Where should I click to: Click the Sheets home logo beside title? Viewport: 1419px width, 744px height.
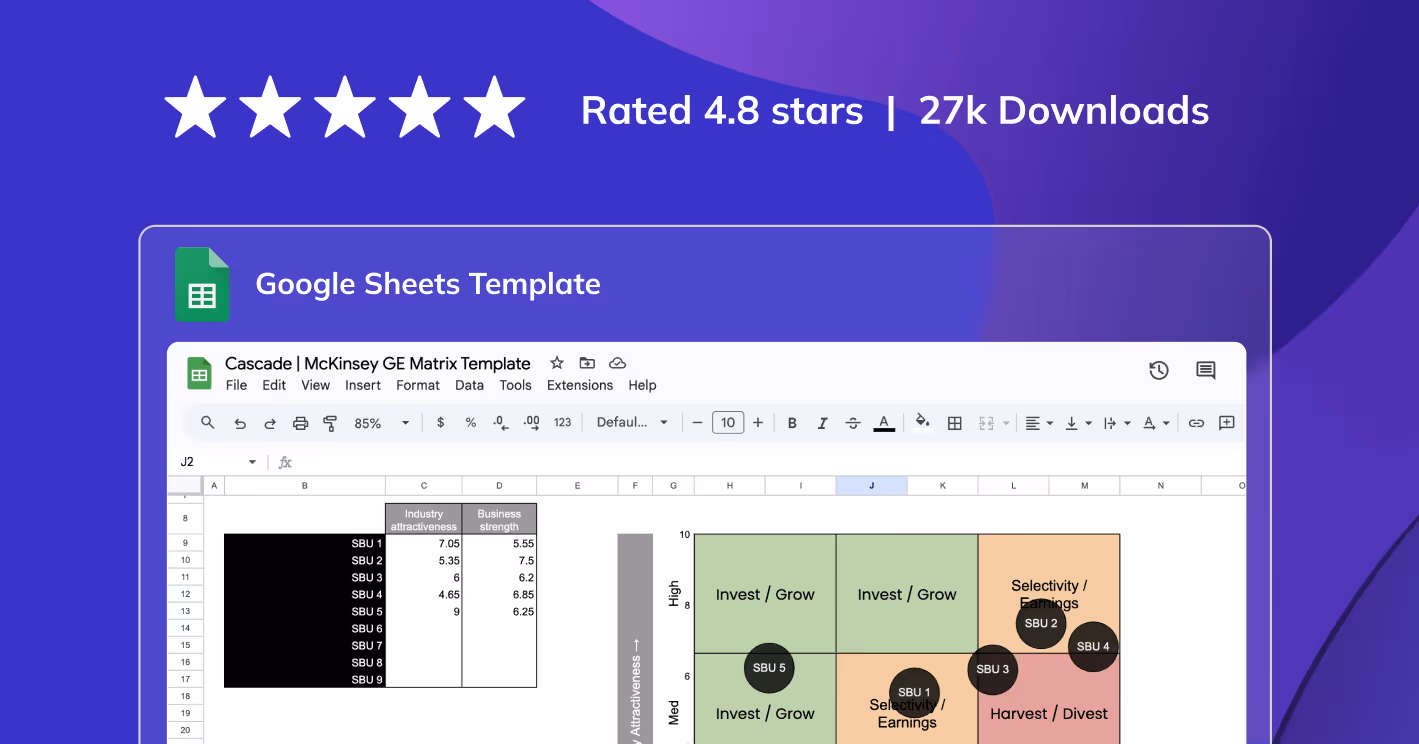[x=199, y=373]
